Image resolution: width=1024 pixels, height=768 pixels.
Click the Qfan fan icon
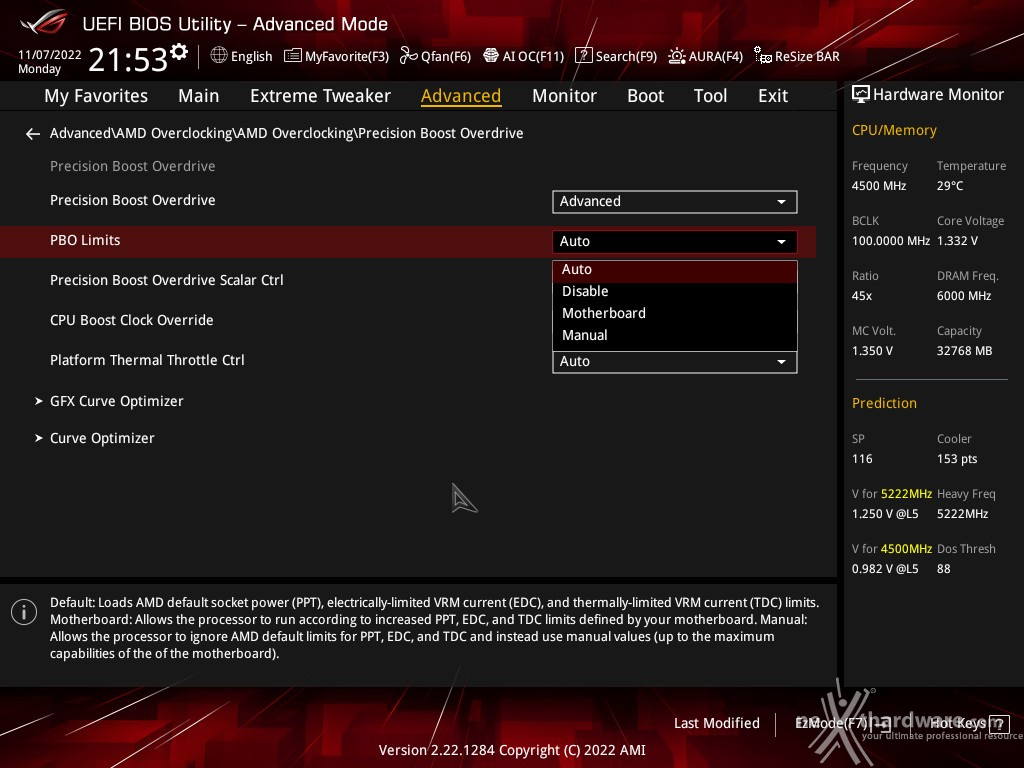tap(409, 56)
